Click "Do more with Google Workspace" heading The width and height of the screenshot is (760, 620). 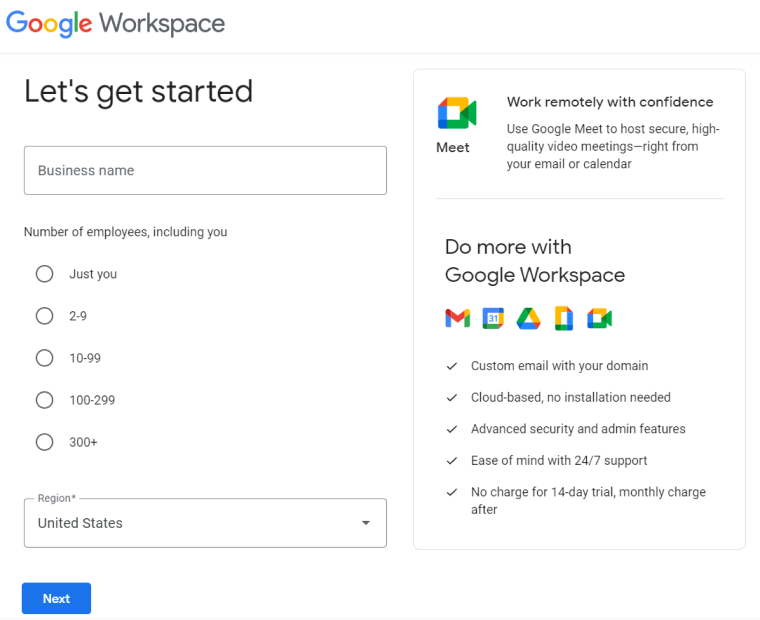coord(535,261)
